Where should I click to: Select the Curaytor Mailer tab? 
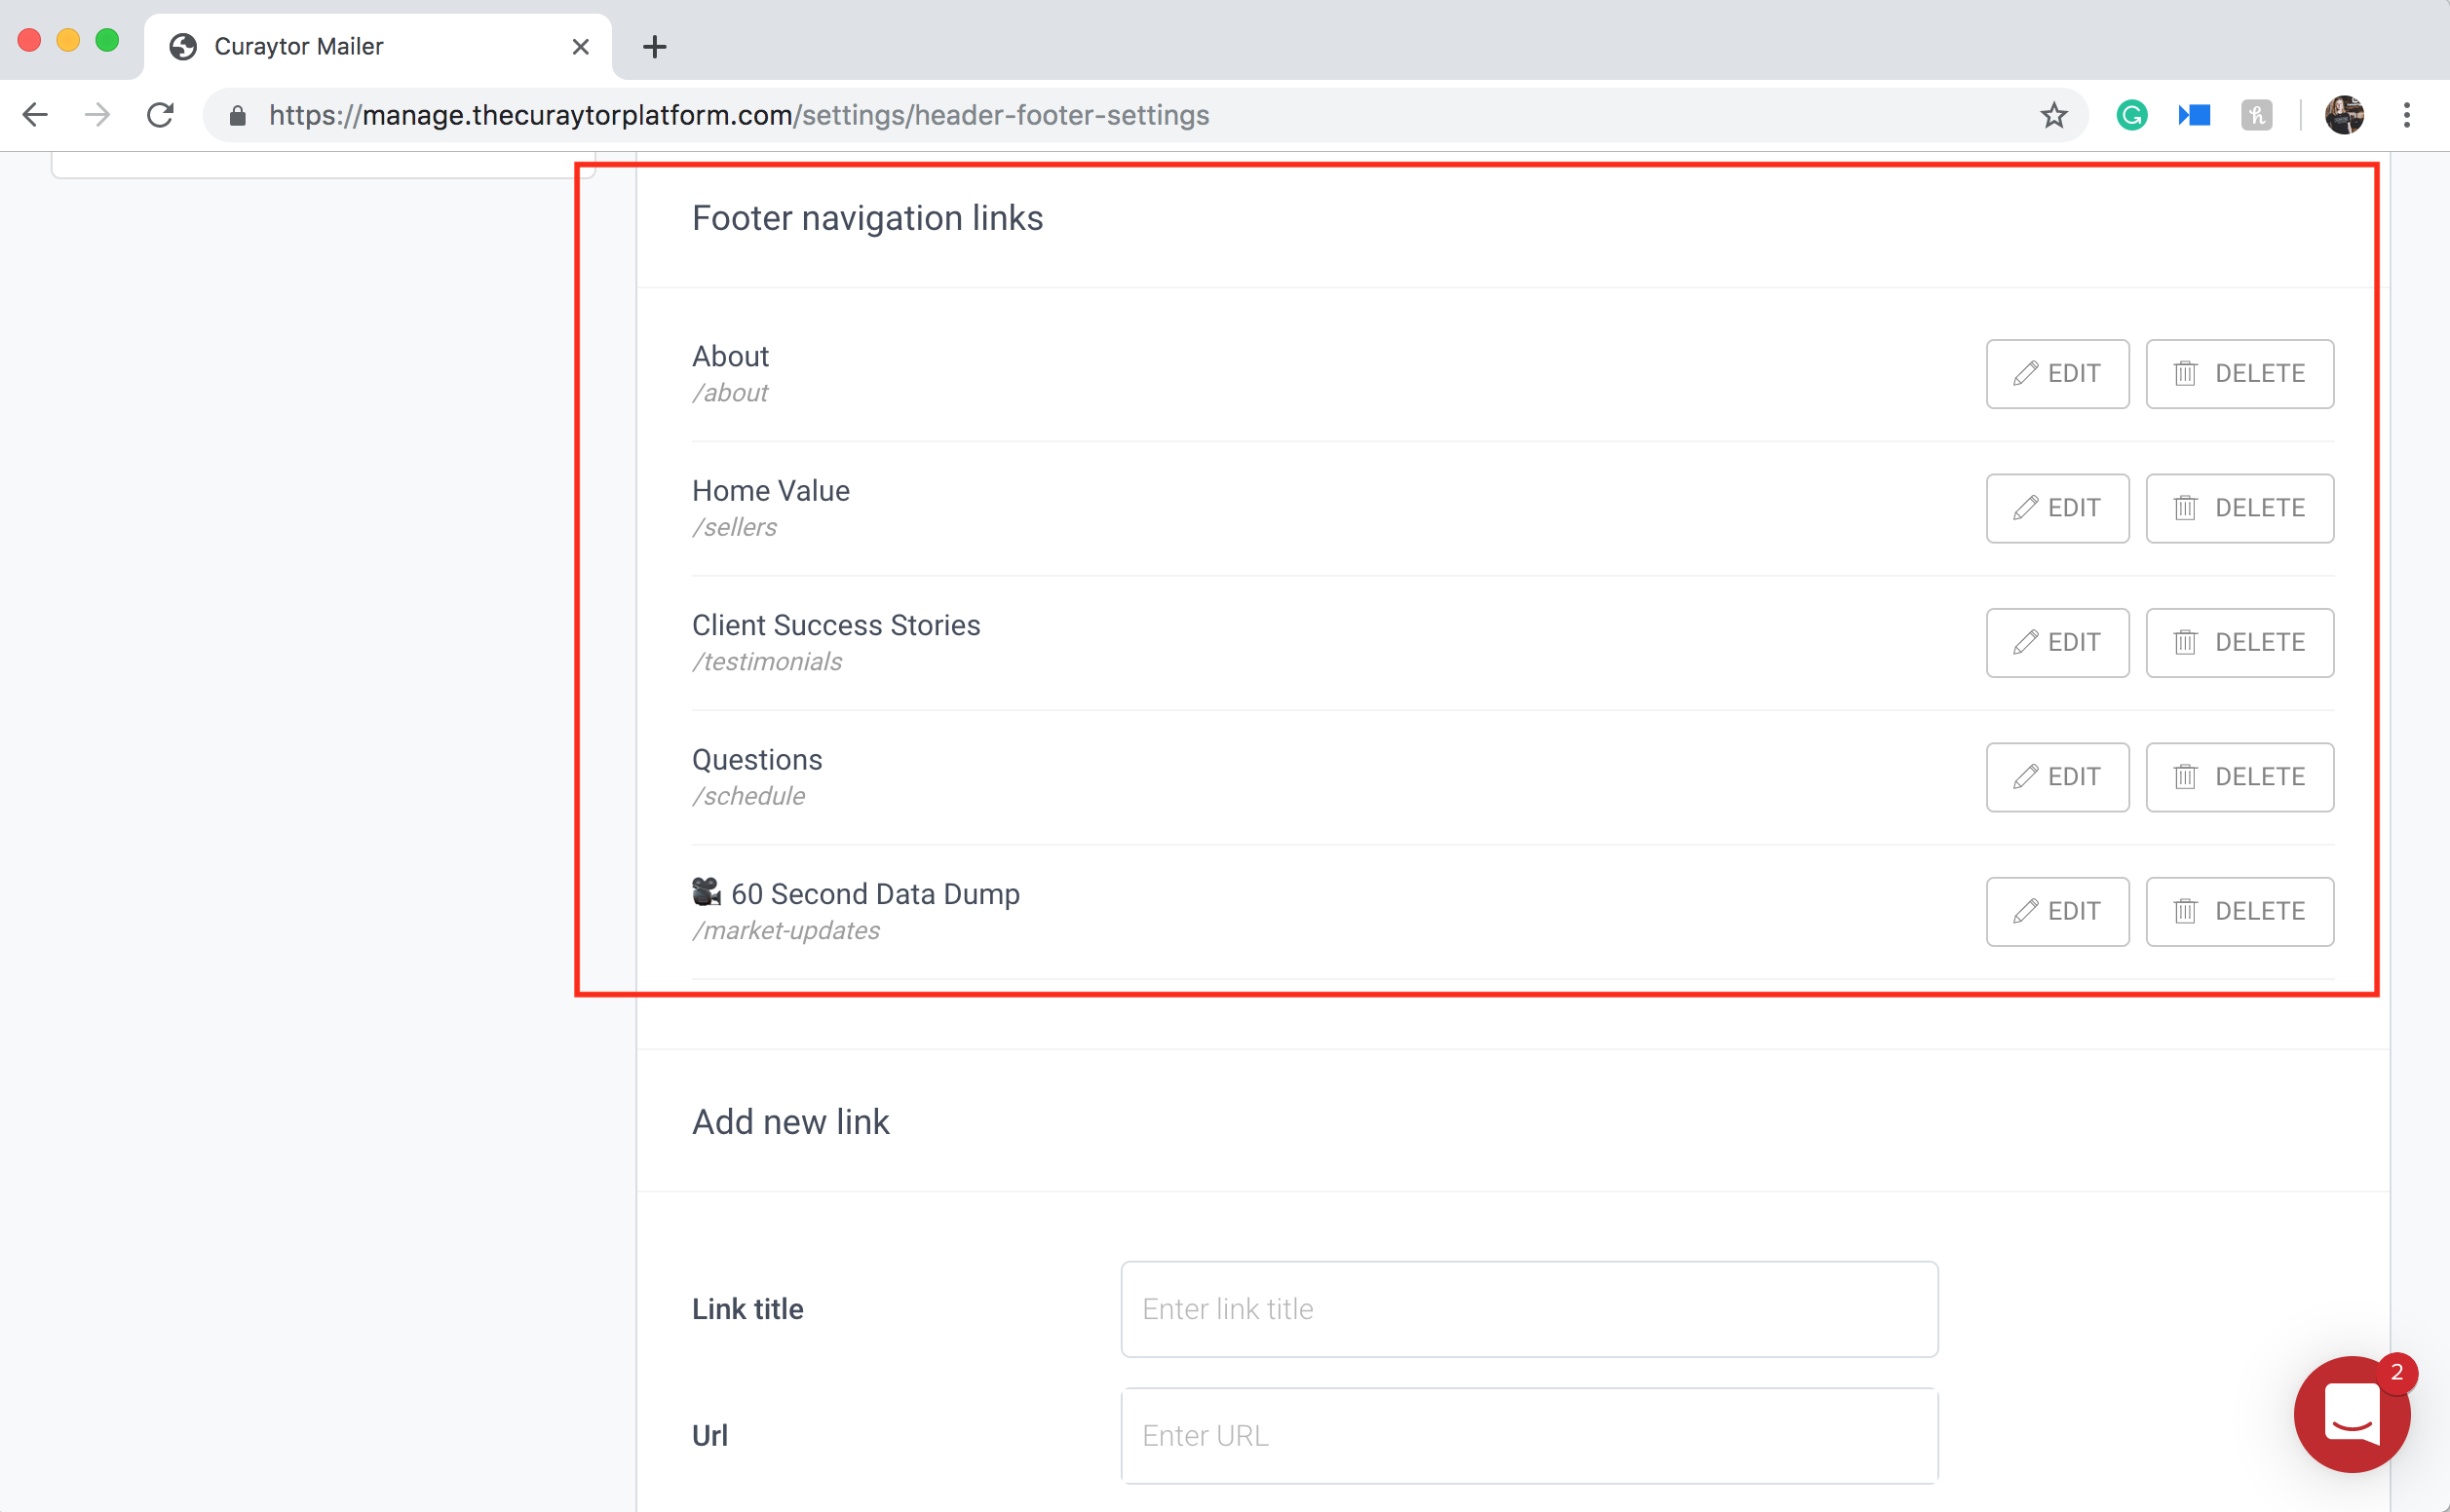(x=378, y=47)
